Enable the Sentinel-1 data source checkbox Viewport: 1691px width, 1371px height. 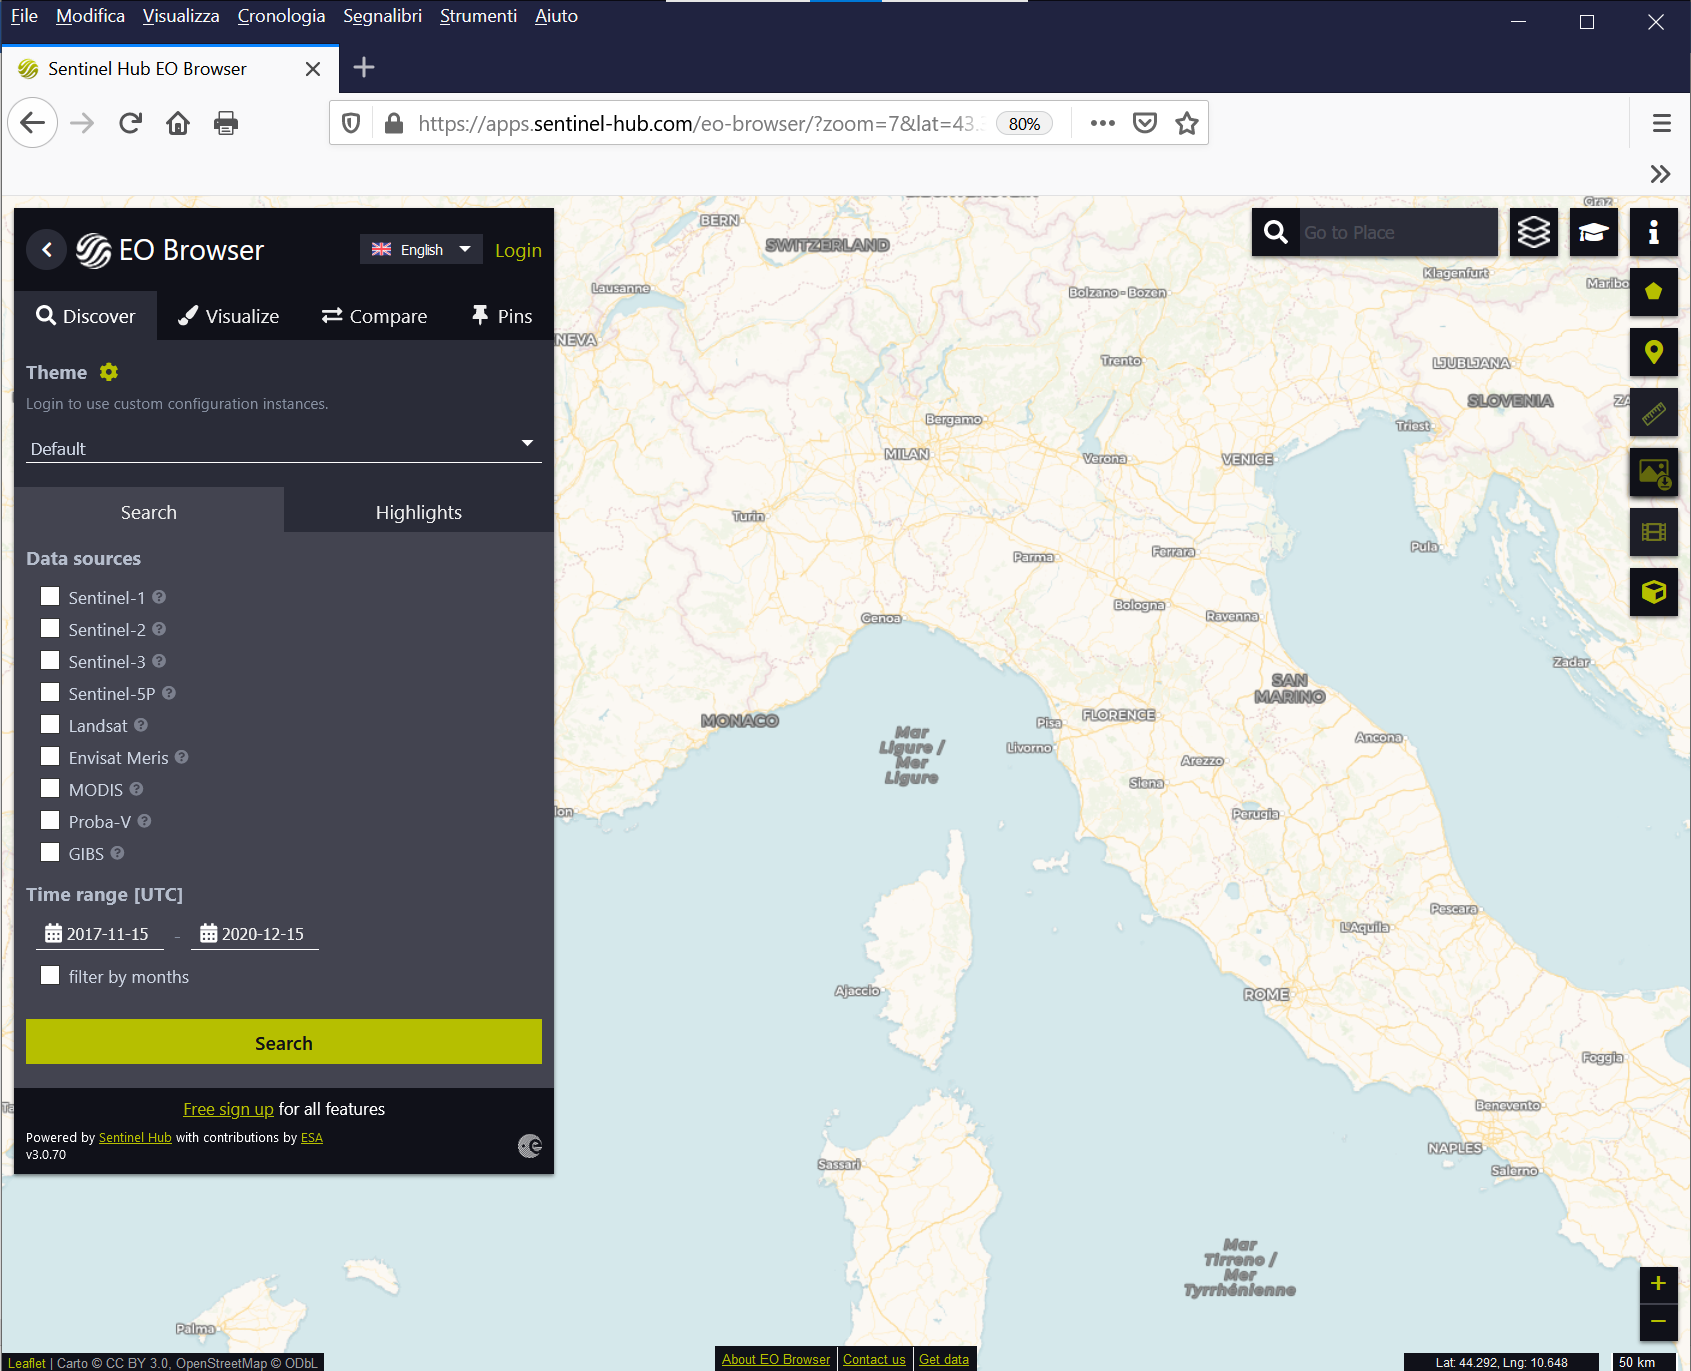click(50, 596)
